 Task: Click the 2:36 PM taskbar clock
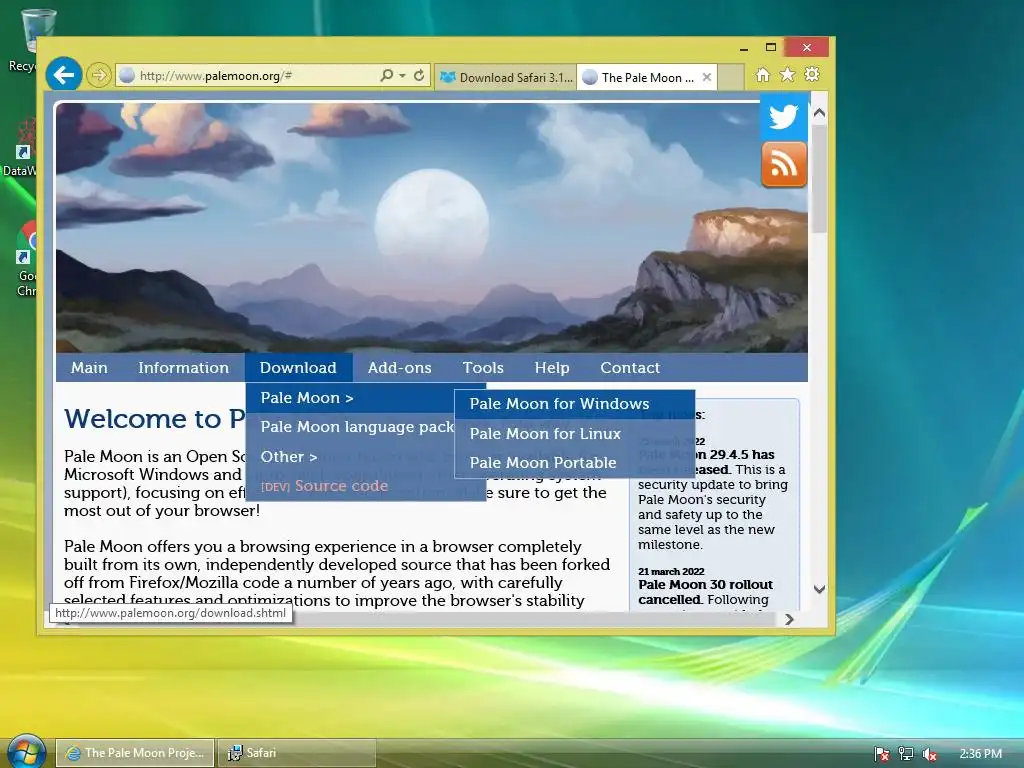tap(981, 754)
